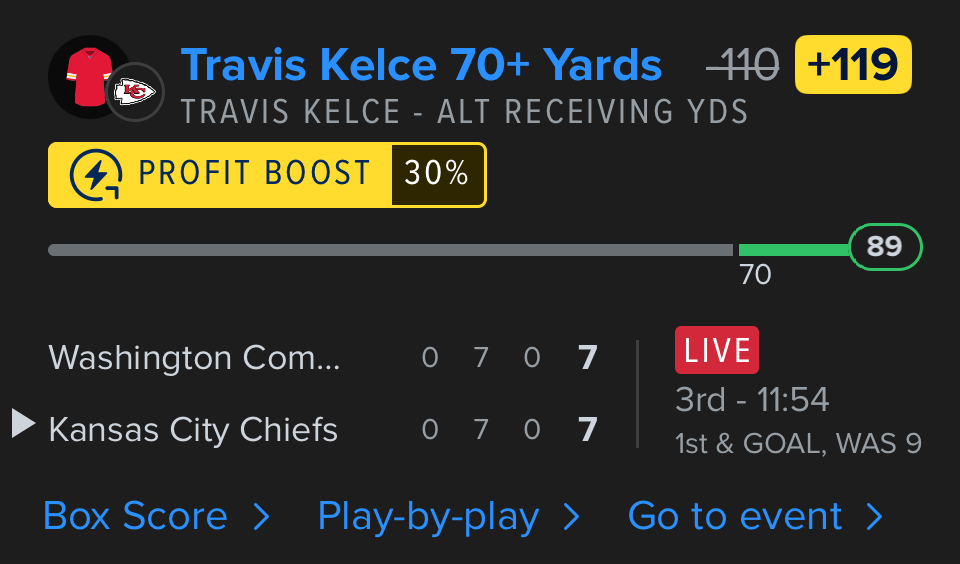This screenshot has width=960, height=564.
Task: Click the profit boost lightning bolt icon
Action: [97, 175]
